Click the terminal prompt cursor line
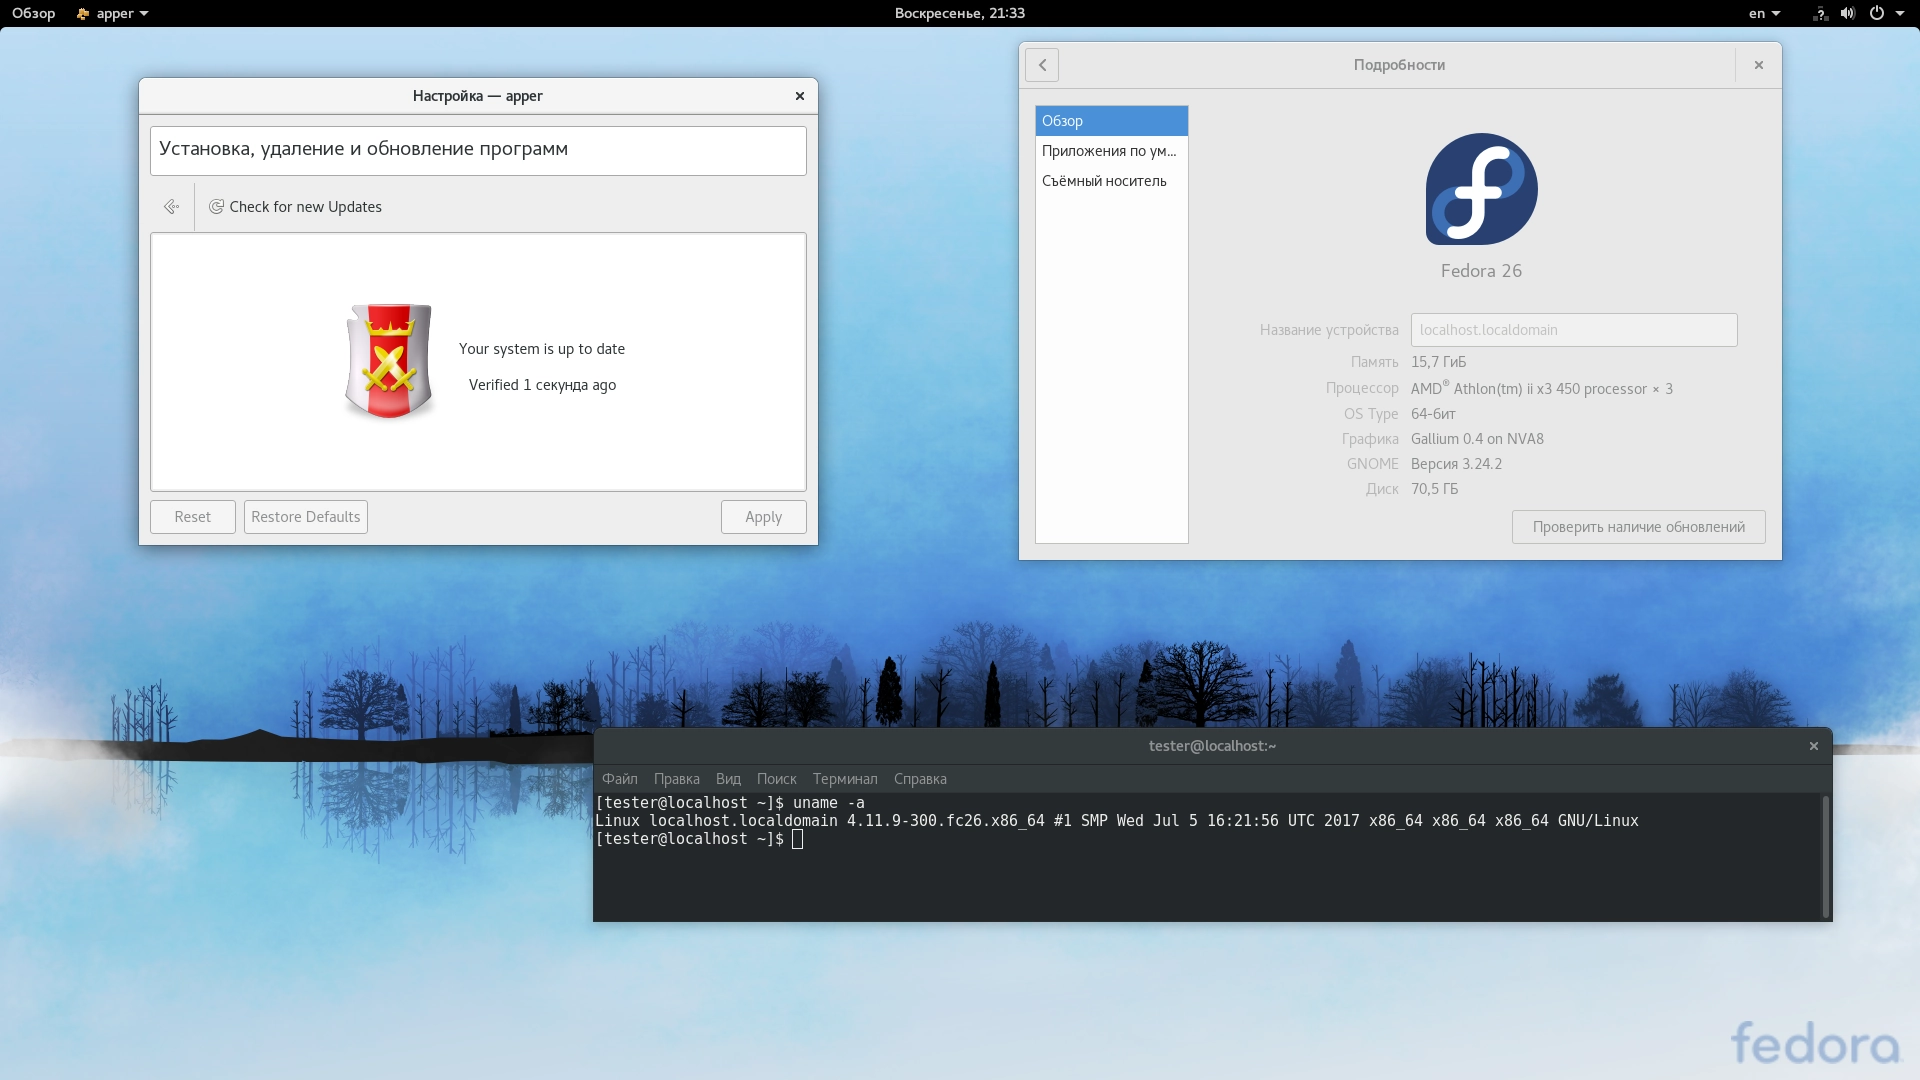The height and width of the screenshot is (1080, 1920). [700, 839]
